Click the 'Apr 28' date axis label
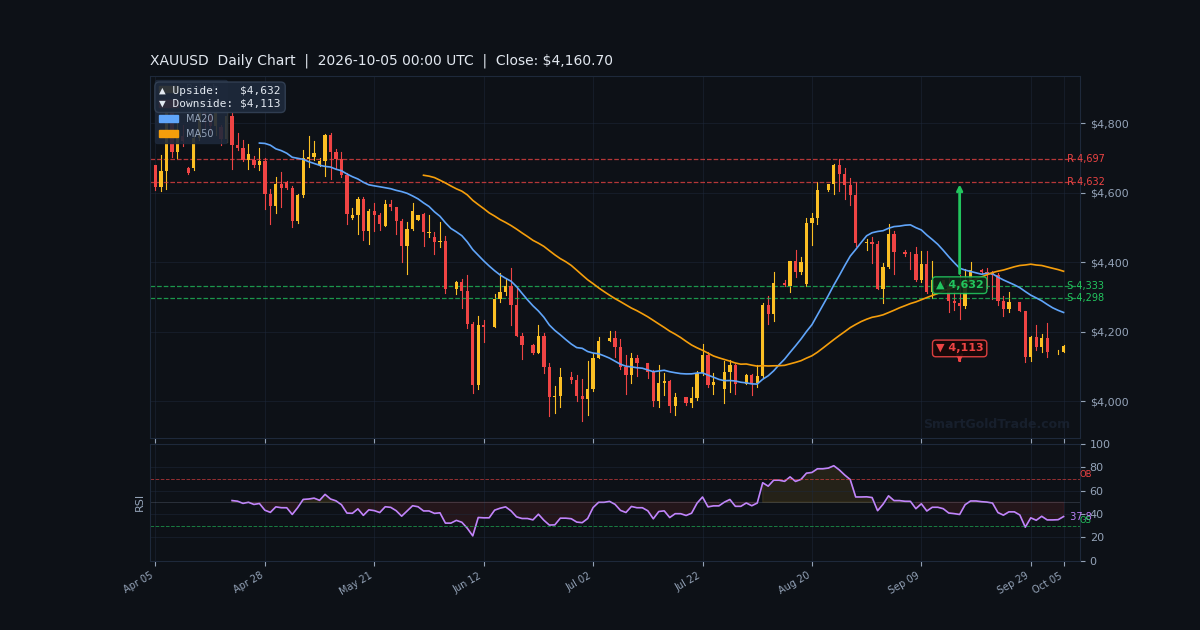The width and height of the screenshot is (1200, 630). point(249,582)
